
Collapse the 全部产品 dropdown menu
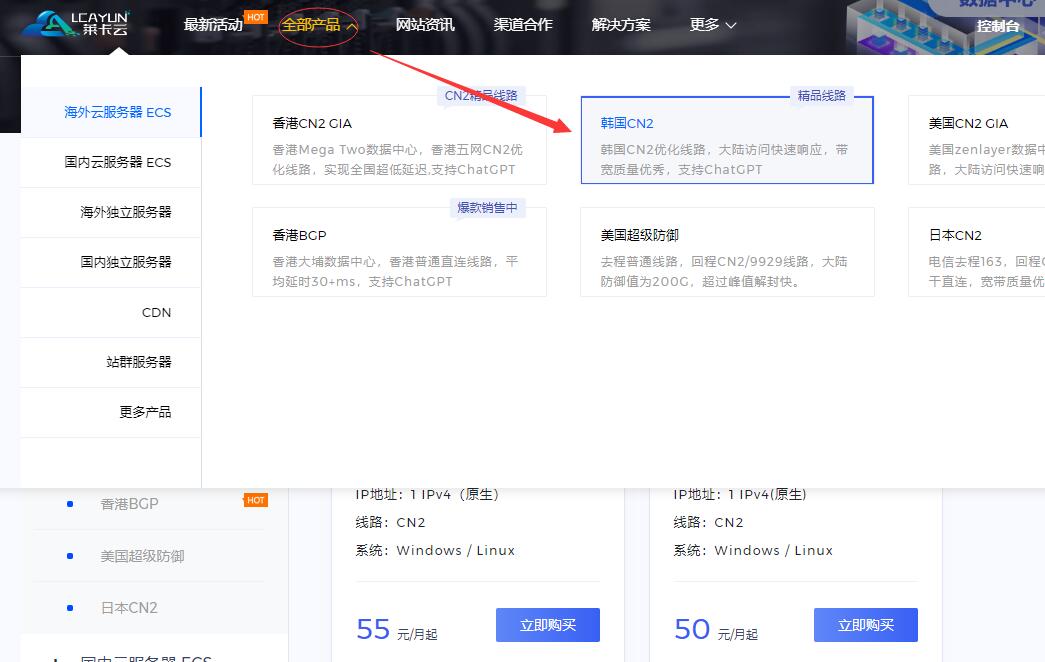coord(319,25)
